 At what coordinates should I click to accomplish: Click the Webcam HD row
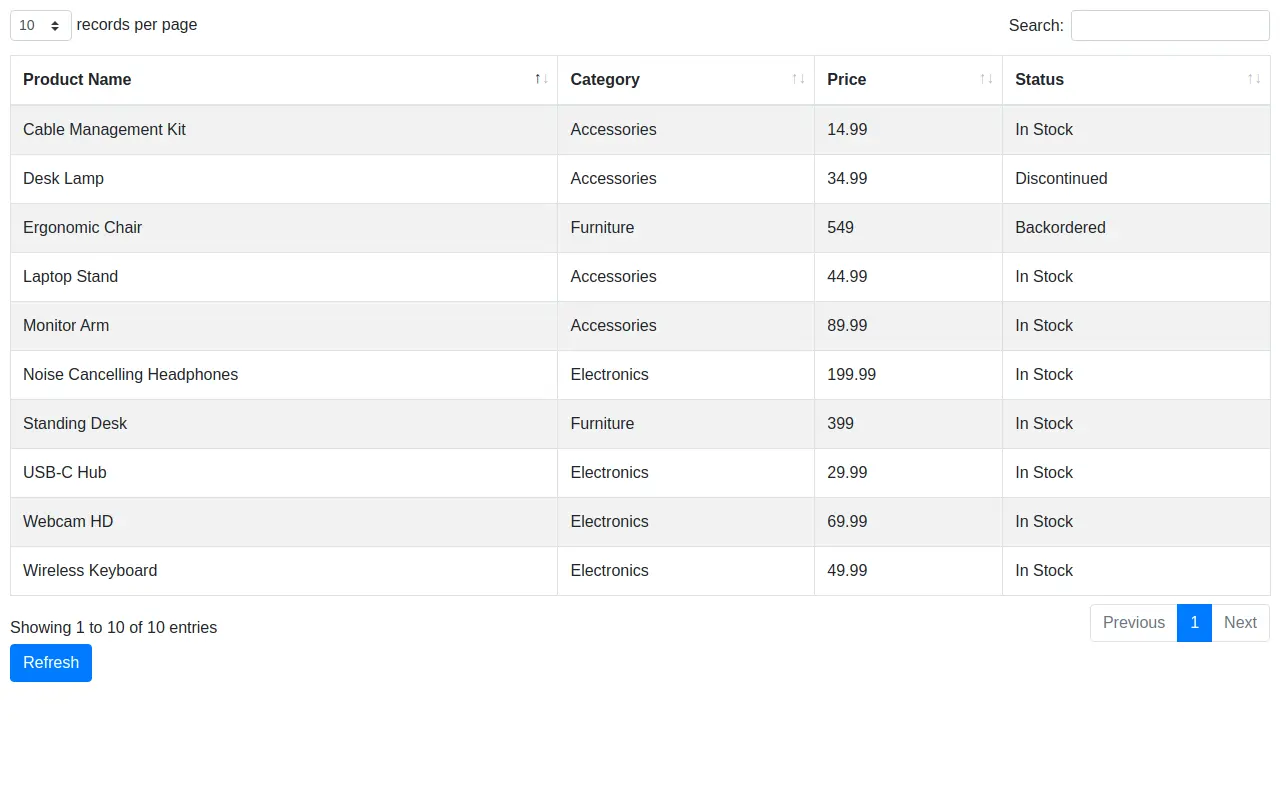(x=640, y=522)
